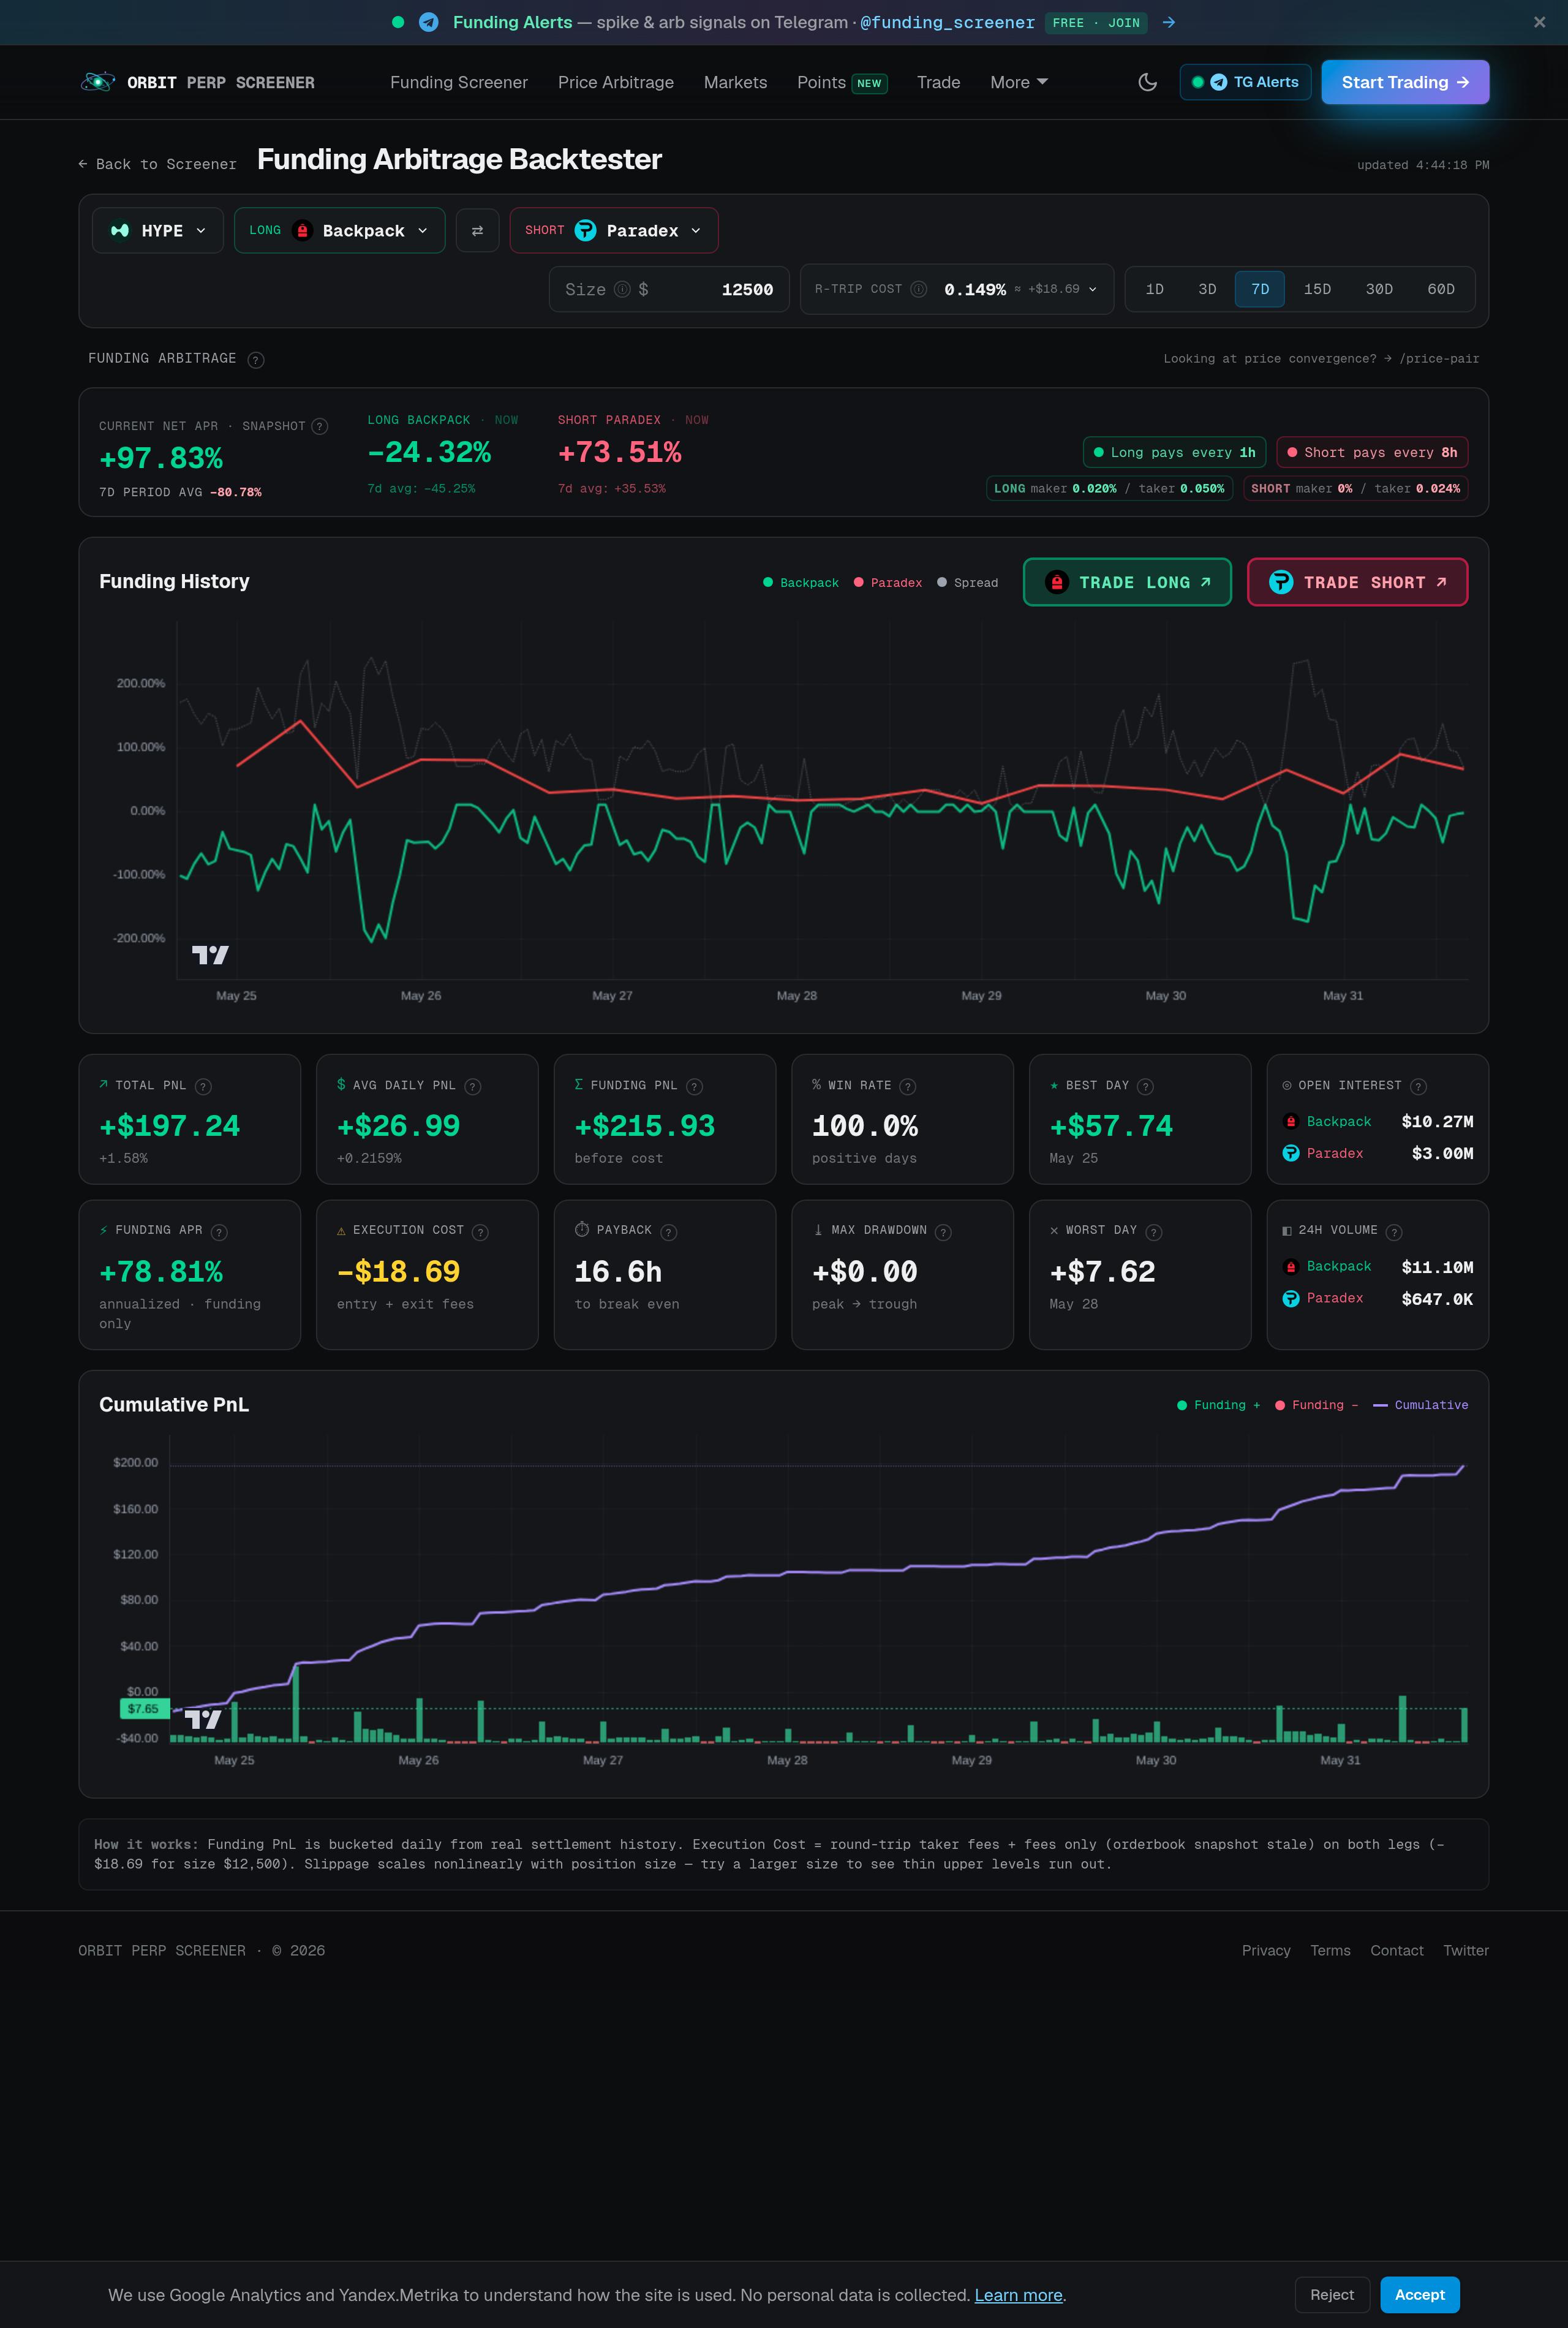The width and height of the screenshot is (1568, 2328).
Task: Click help icon next to WORST DAY
Action: tap(1154, 1232)
